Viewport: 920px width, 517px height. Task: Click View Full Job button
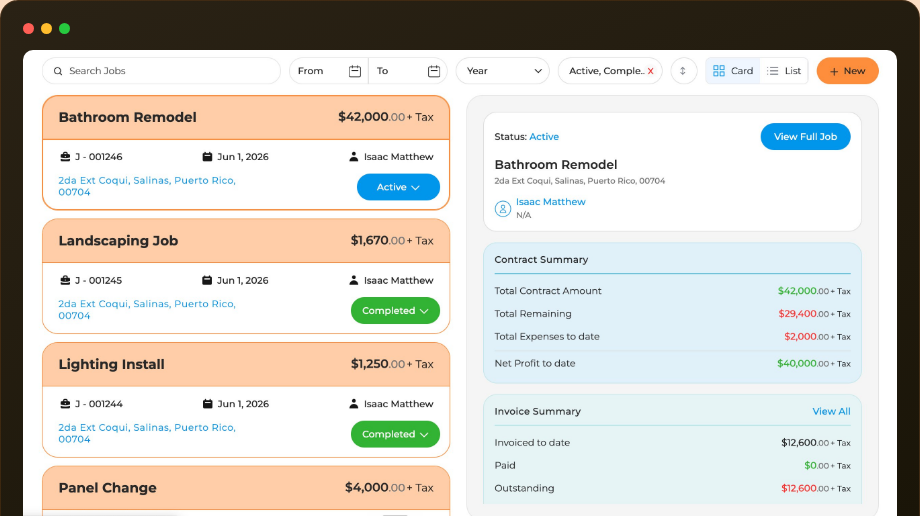click(806, 137)
